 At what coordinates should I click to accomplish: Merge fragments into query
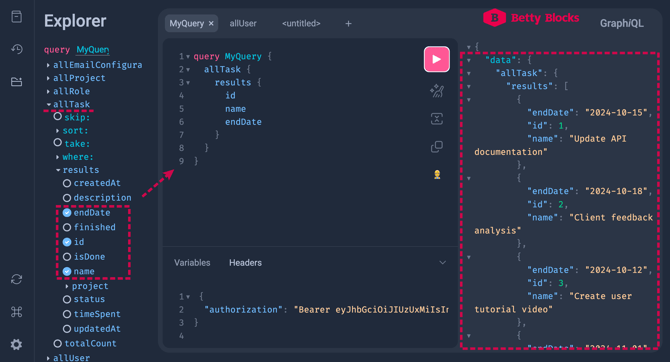pos(437,119)
